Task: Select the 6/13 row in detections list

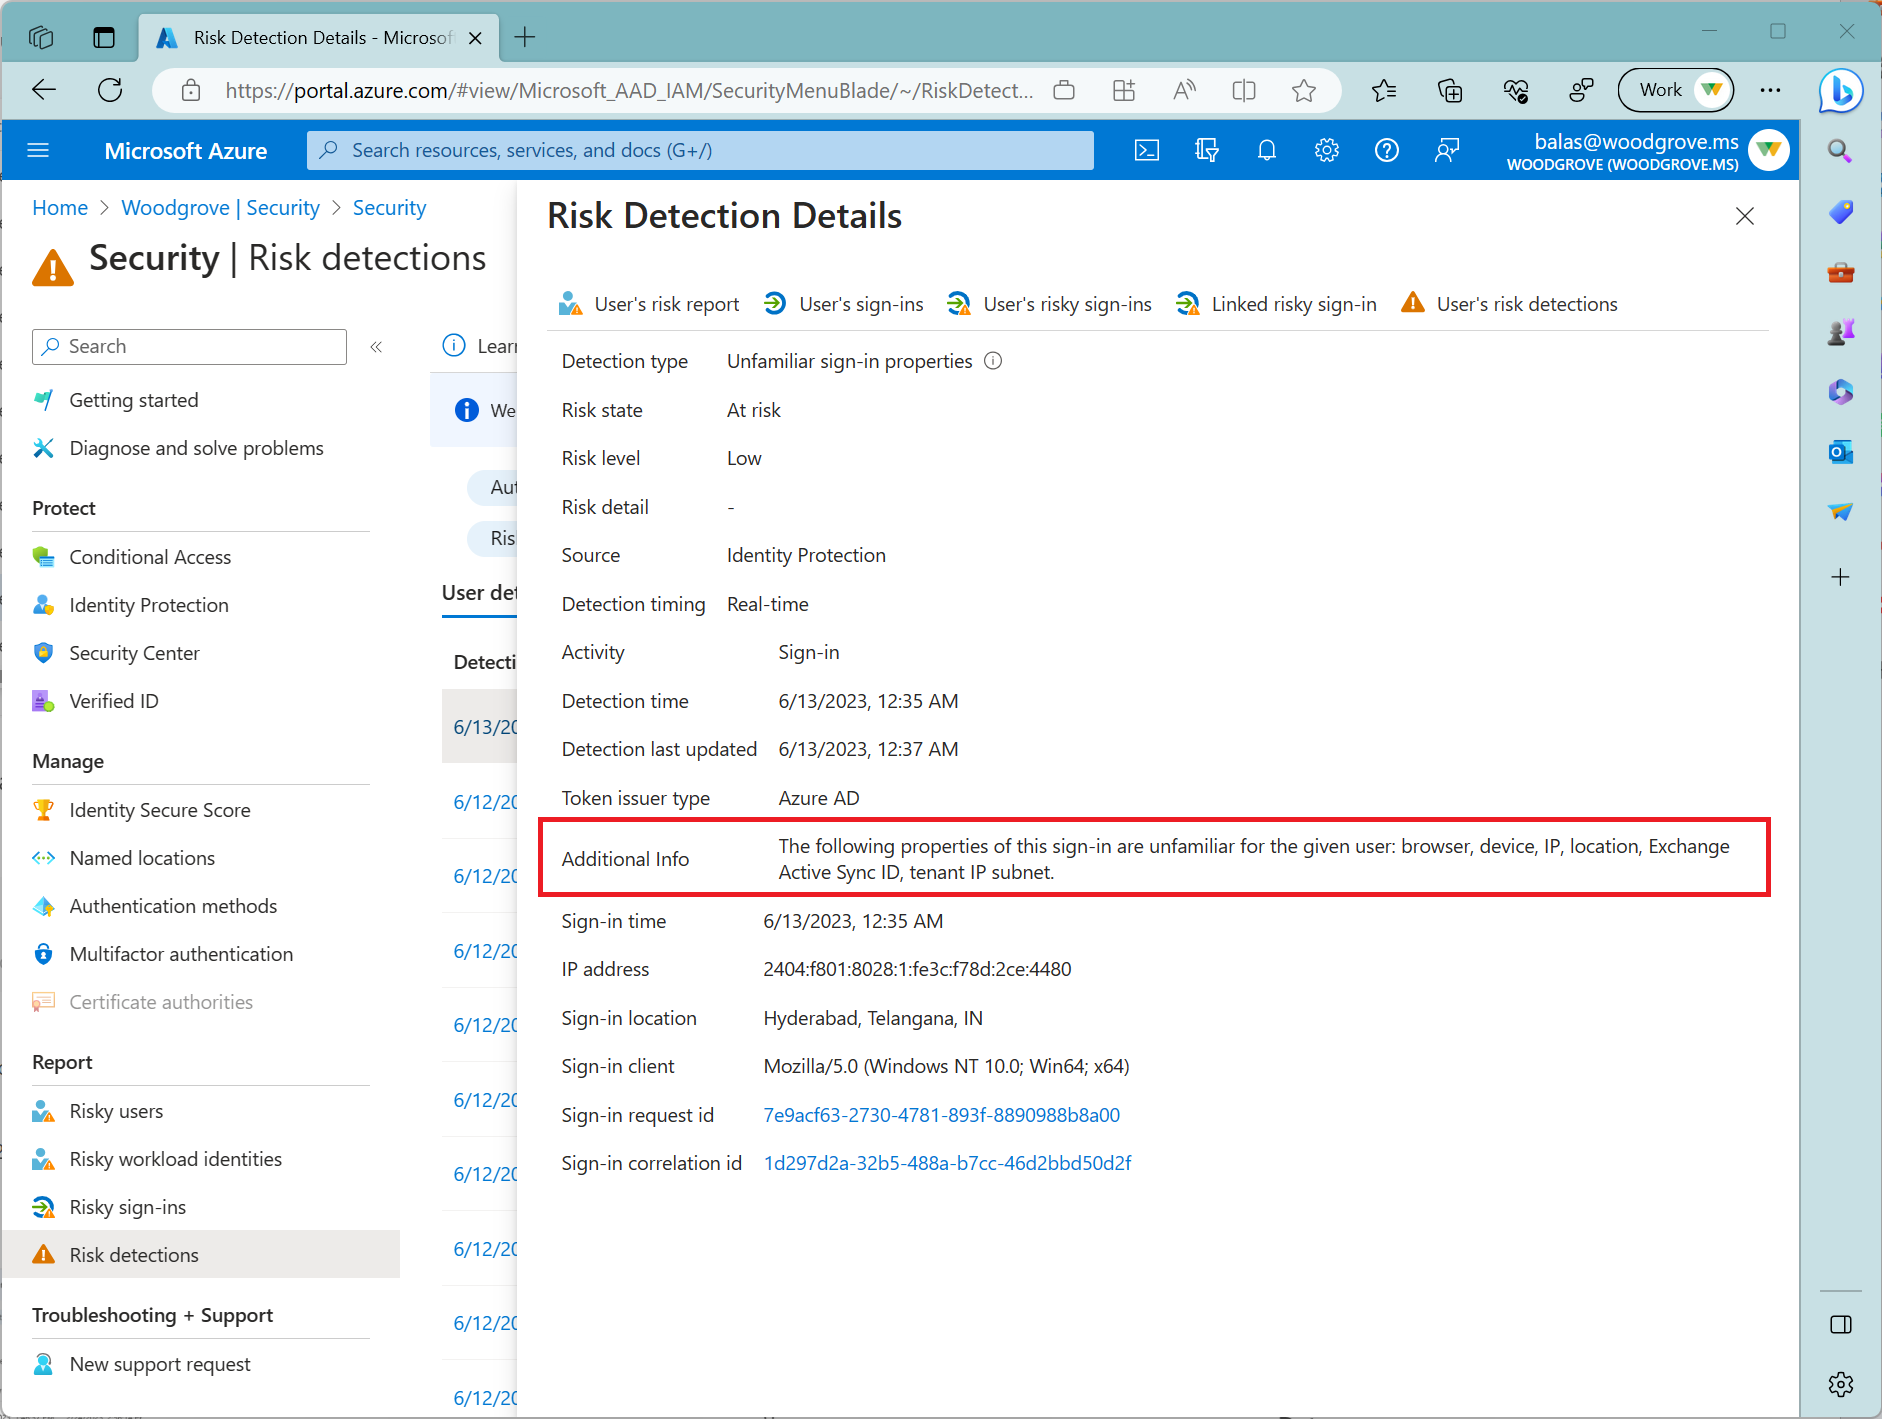Action: point(480,727)
